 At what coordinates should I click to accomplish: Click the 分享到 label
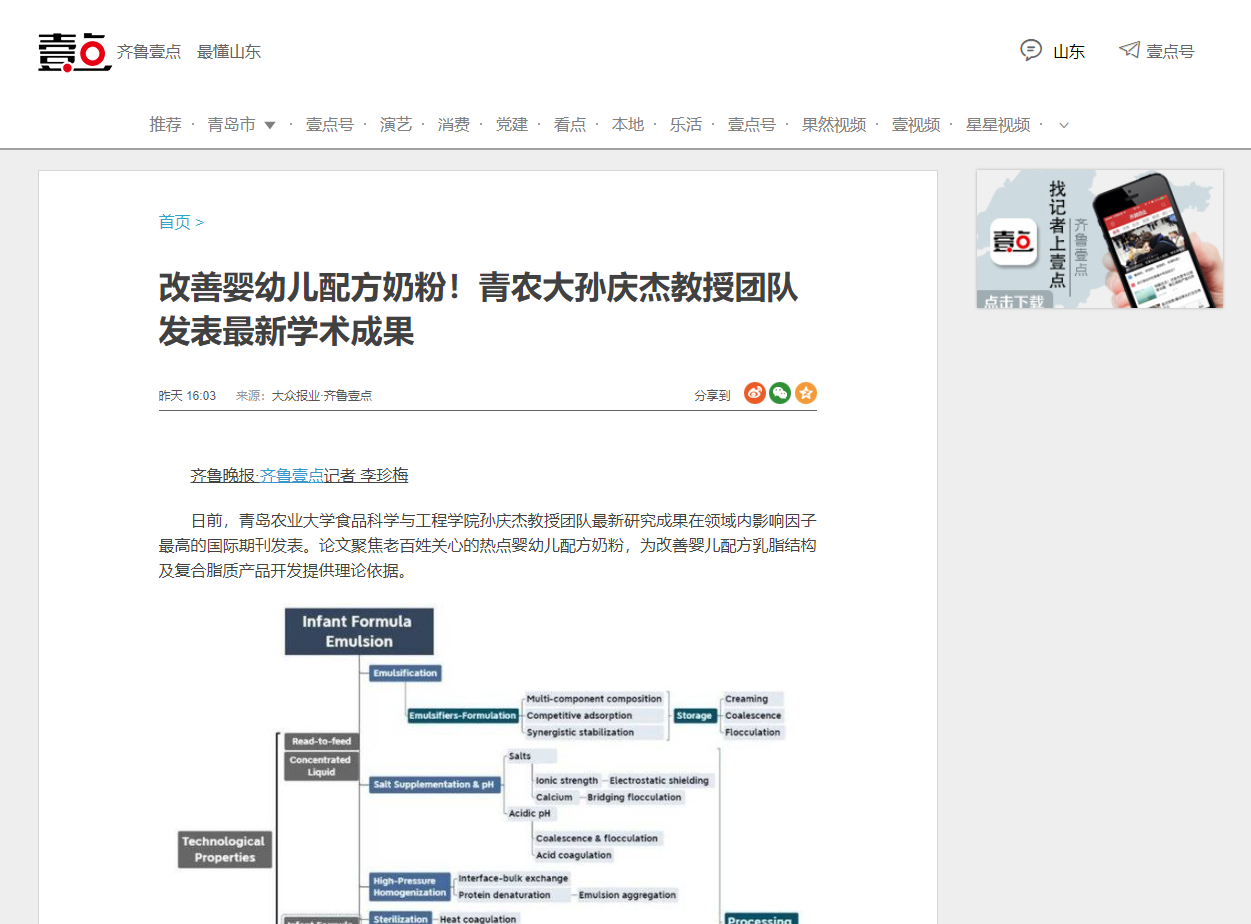pos(712,396)
